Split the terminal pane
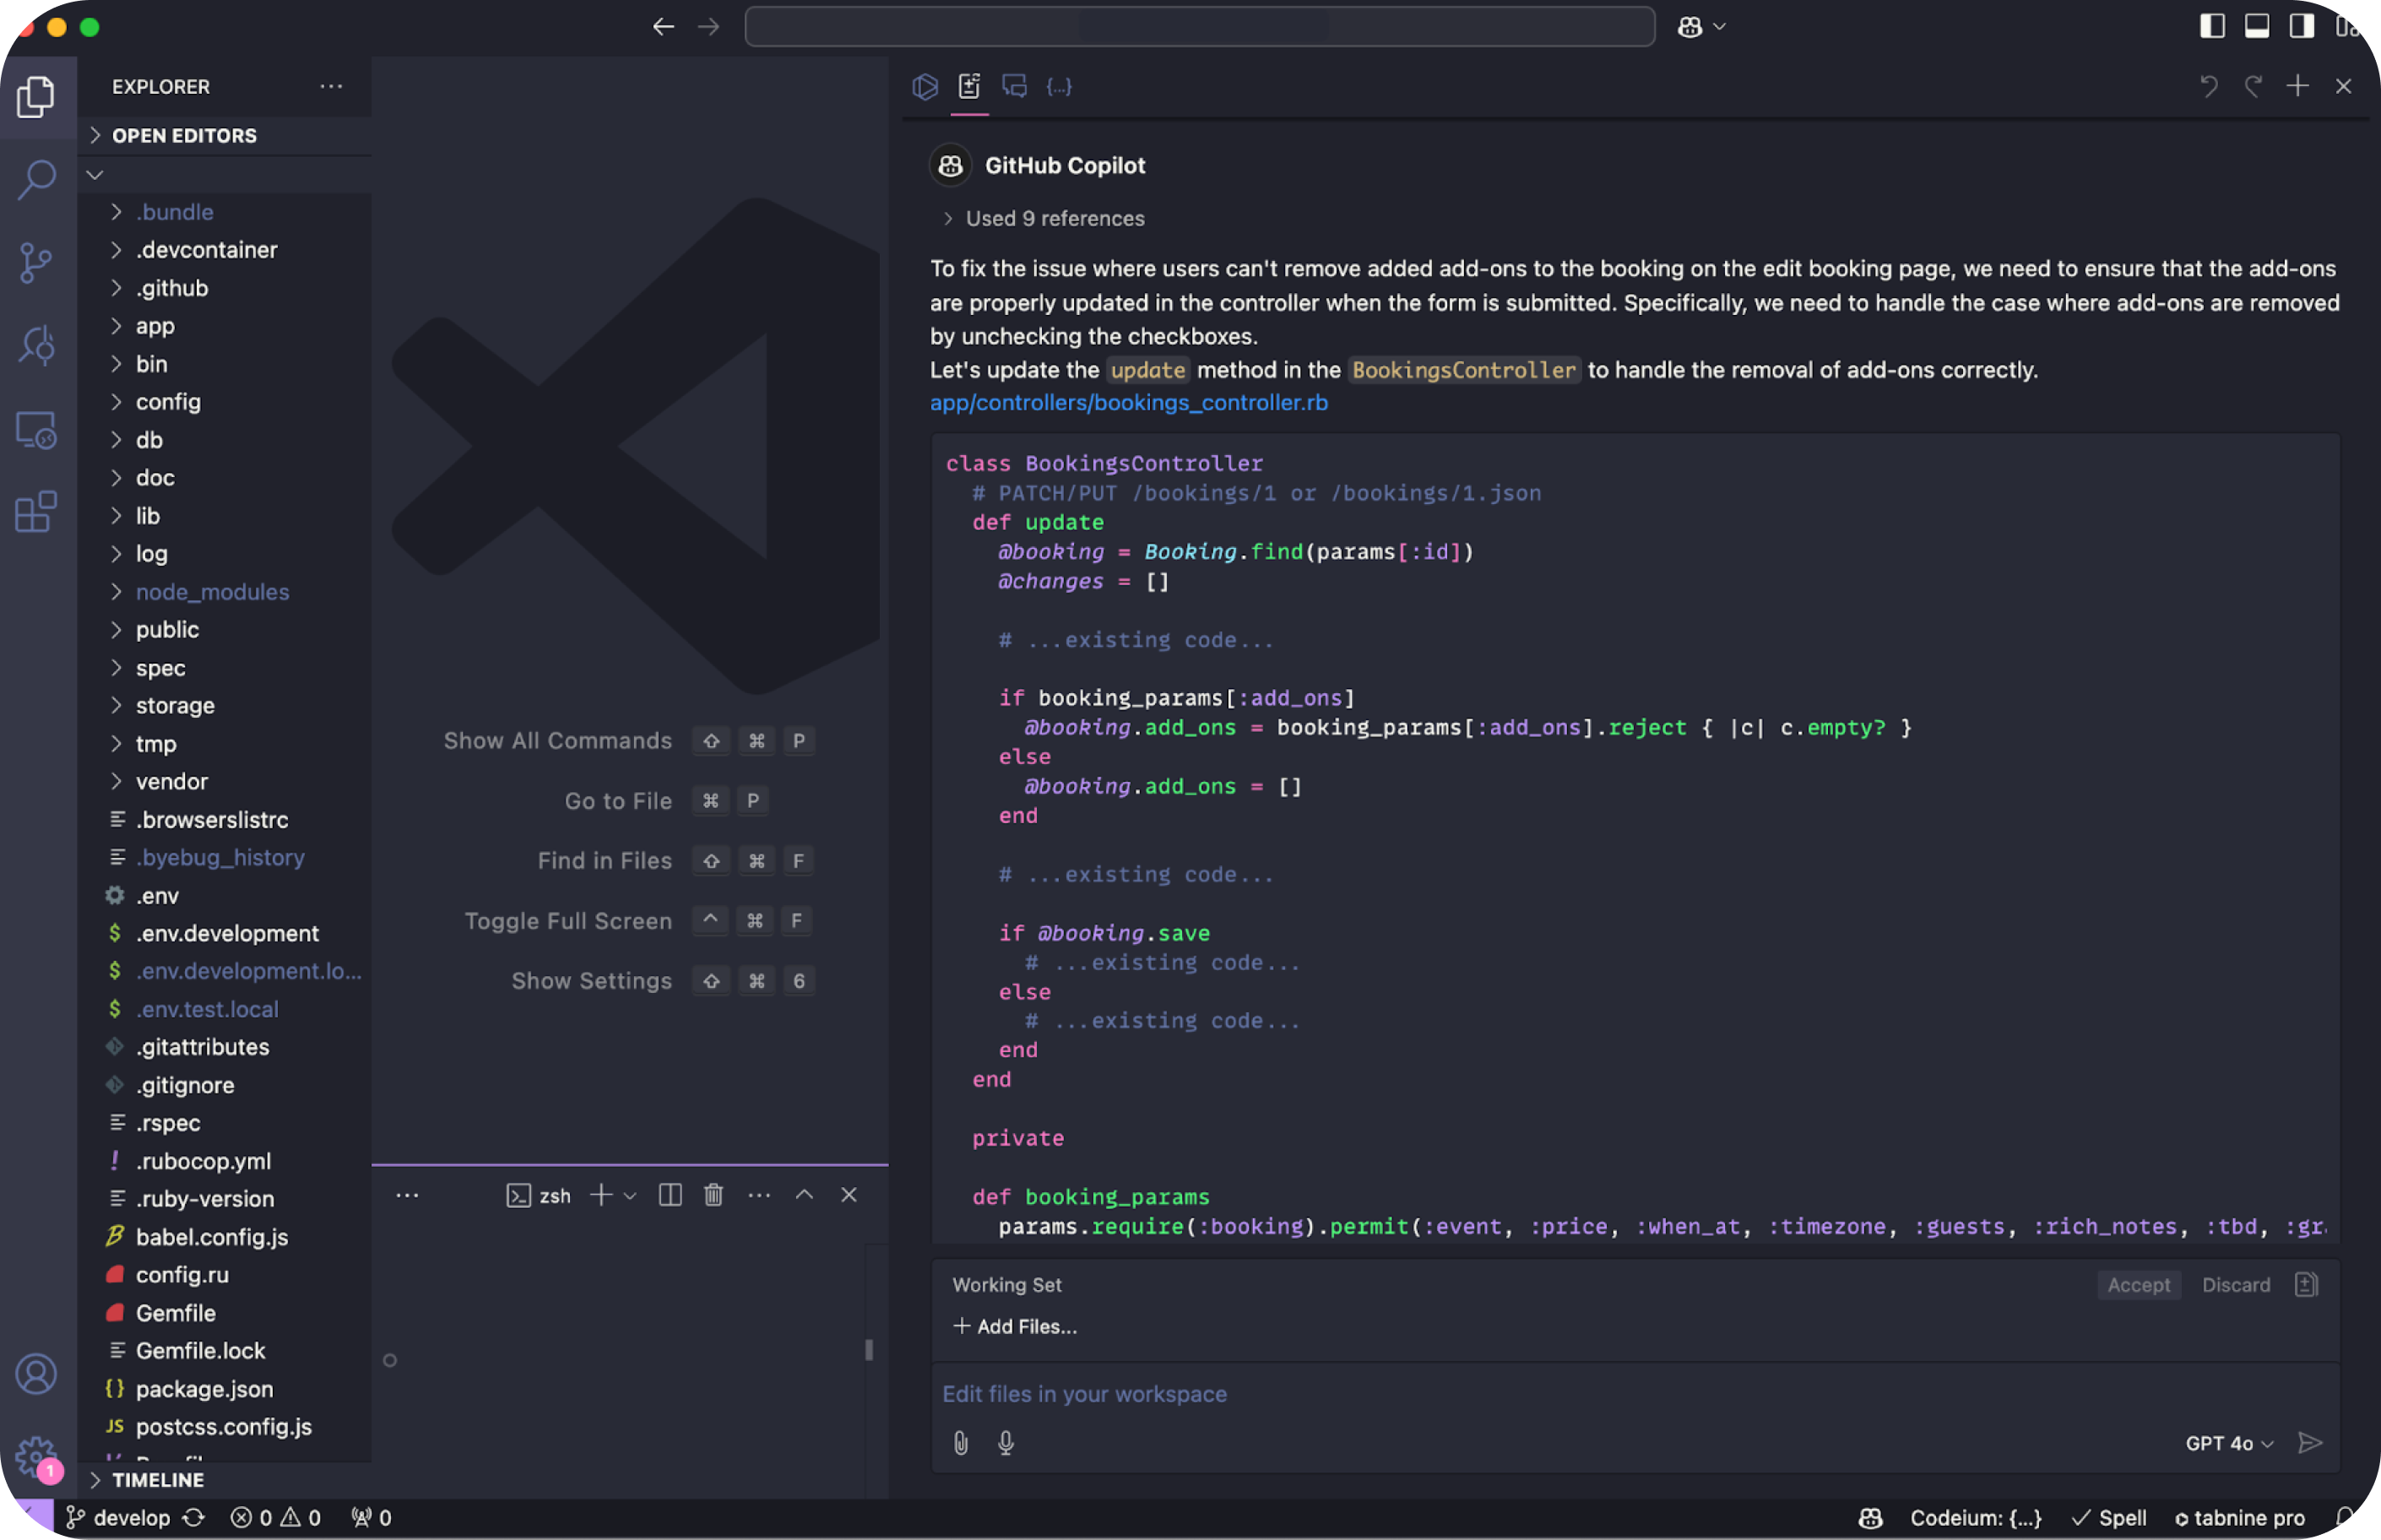 pos(670,1195)
